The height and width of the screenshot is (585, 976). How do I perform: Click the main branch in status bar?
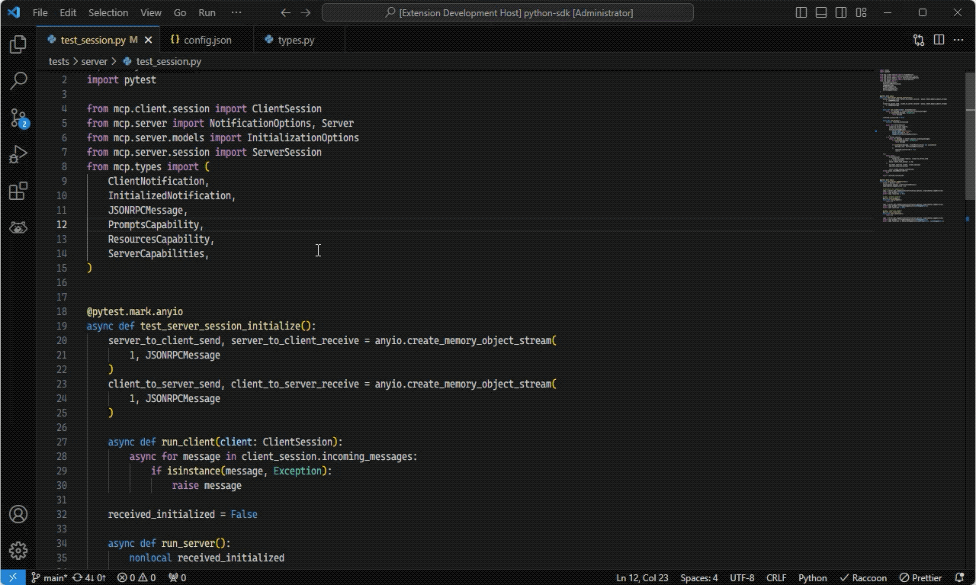pyautogui.click(x=49, y=577)
